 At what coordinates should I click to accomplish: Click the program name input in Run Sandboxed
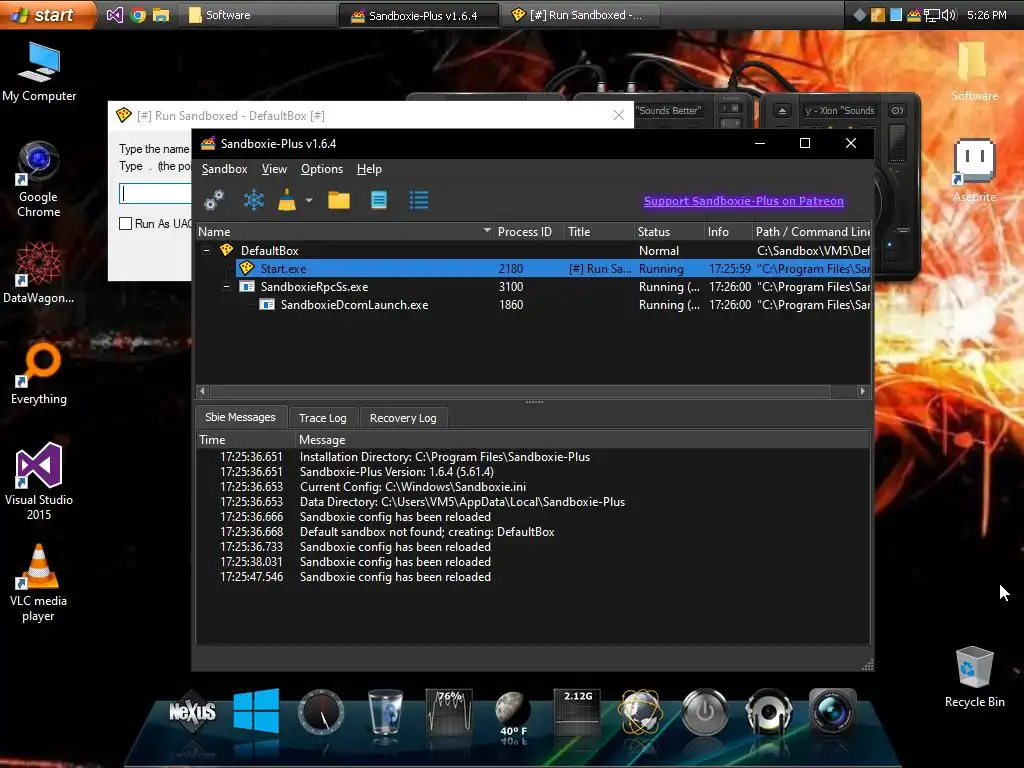click(x=155, y=193)
